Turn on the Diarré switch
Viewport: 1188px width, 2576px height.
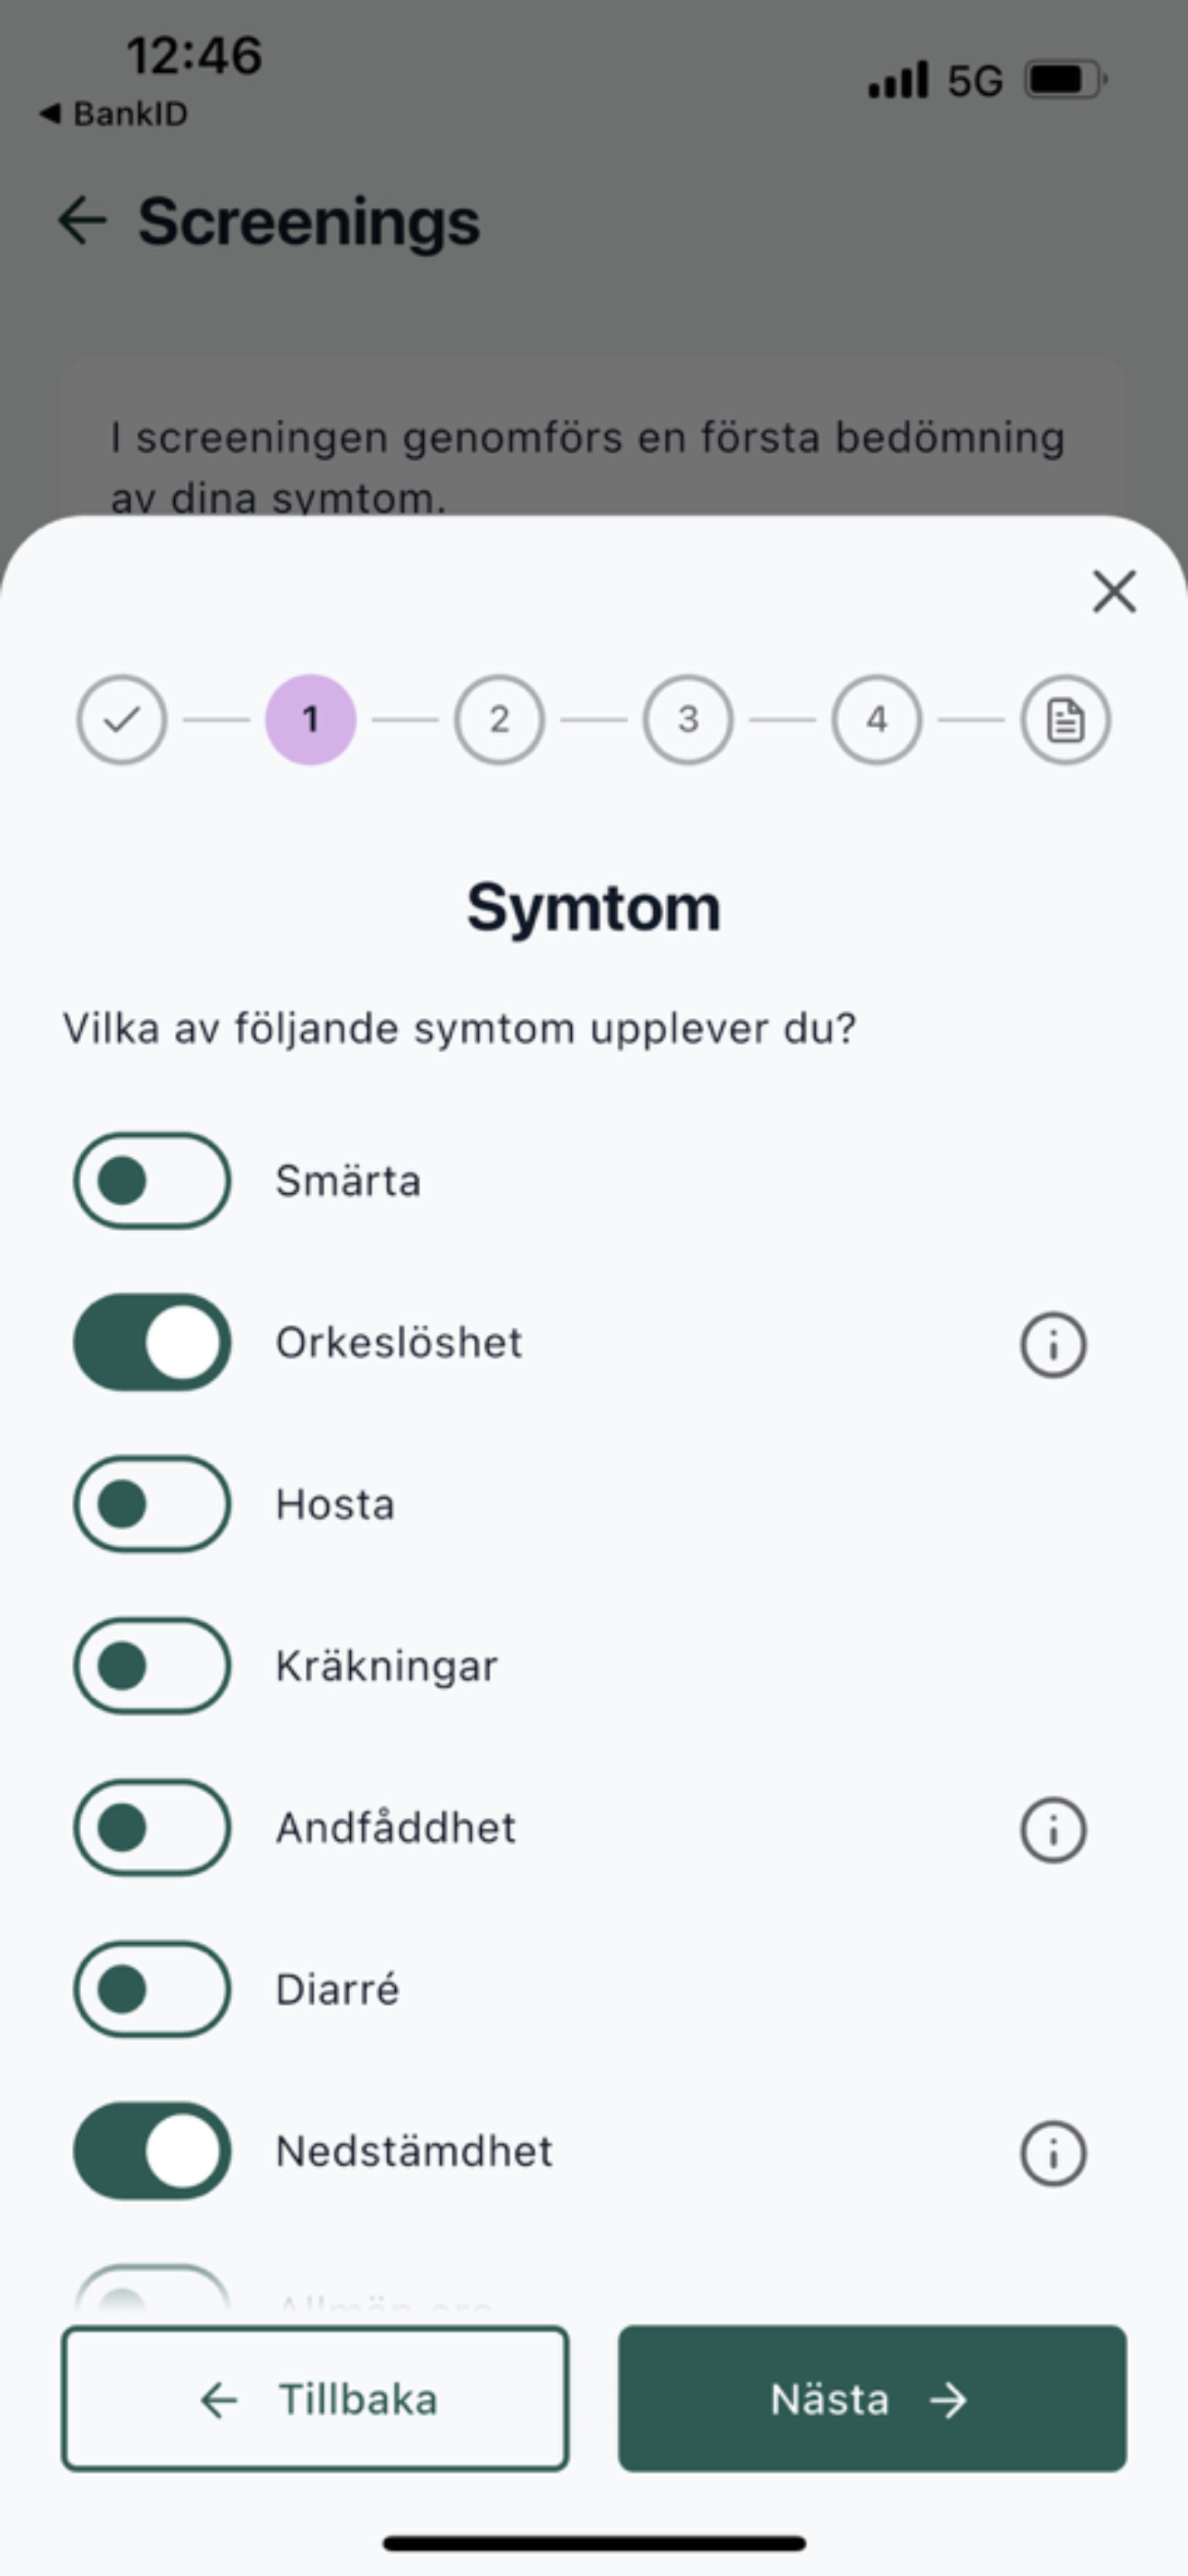[x=152, y=1989]
